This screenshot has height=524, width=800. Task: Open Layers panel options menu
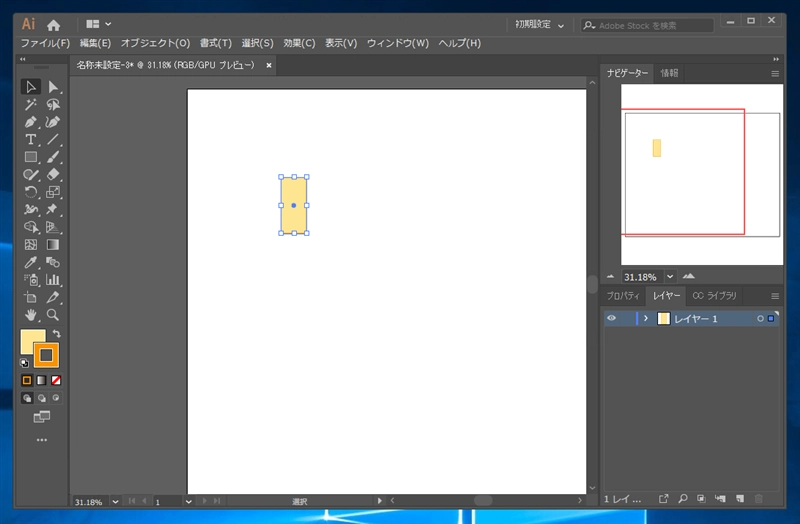[775, 296]
